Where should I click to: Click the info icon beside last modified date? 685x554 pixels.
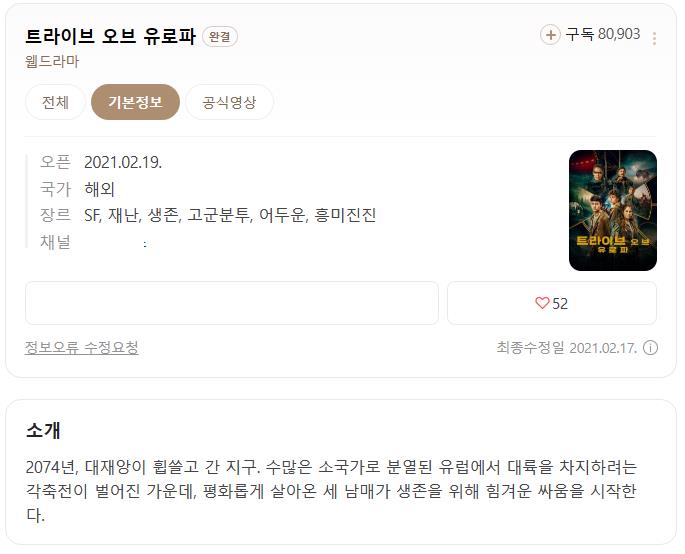(650, 348)
